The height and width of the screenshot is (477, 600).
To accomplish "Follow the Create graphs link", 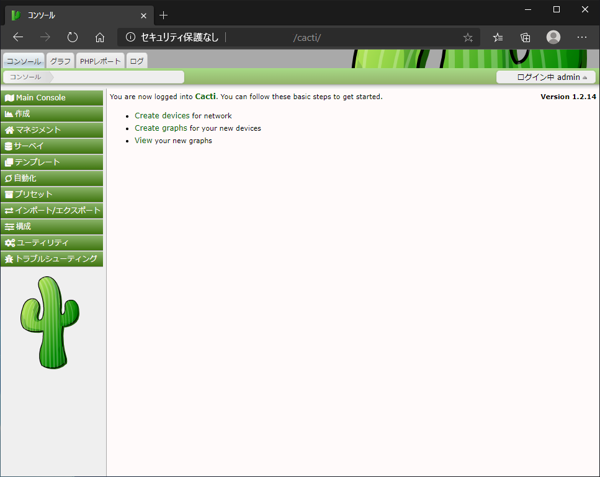I will (161, 128).
